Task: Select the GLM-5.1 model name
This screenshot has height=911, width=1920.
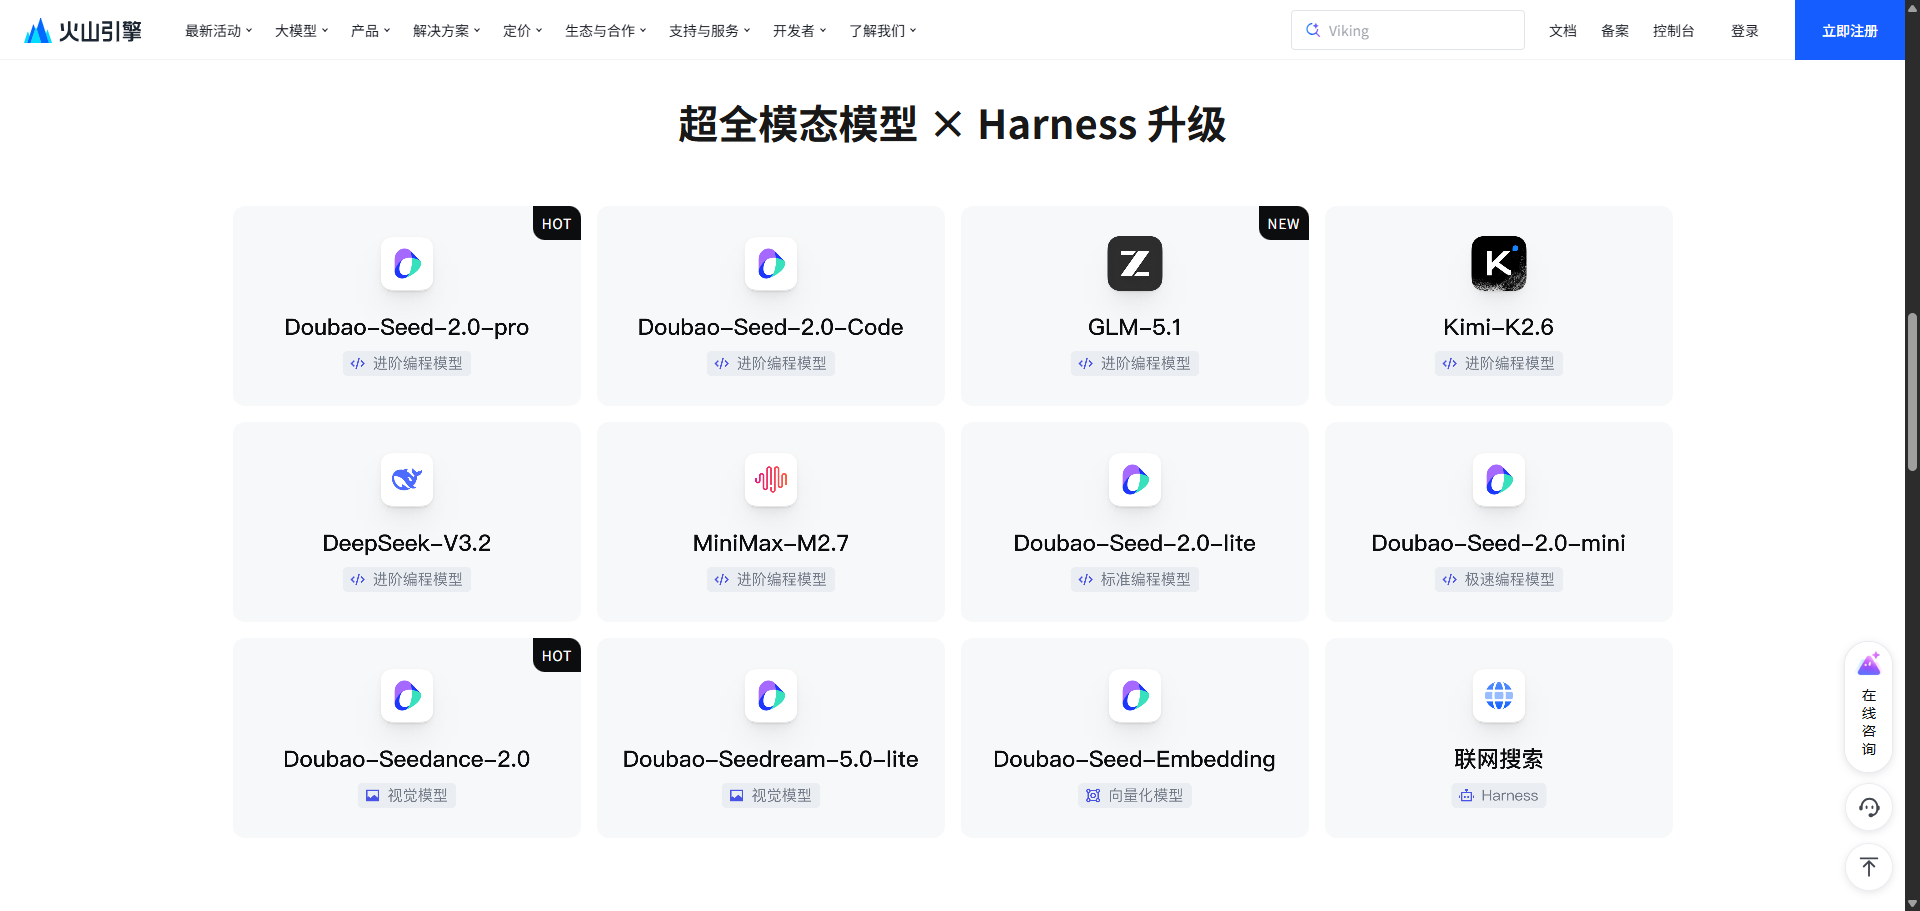Action: (x=1135, y=327)
